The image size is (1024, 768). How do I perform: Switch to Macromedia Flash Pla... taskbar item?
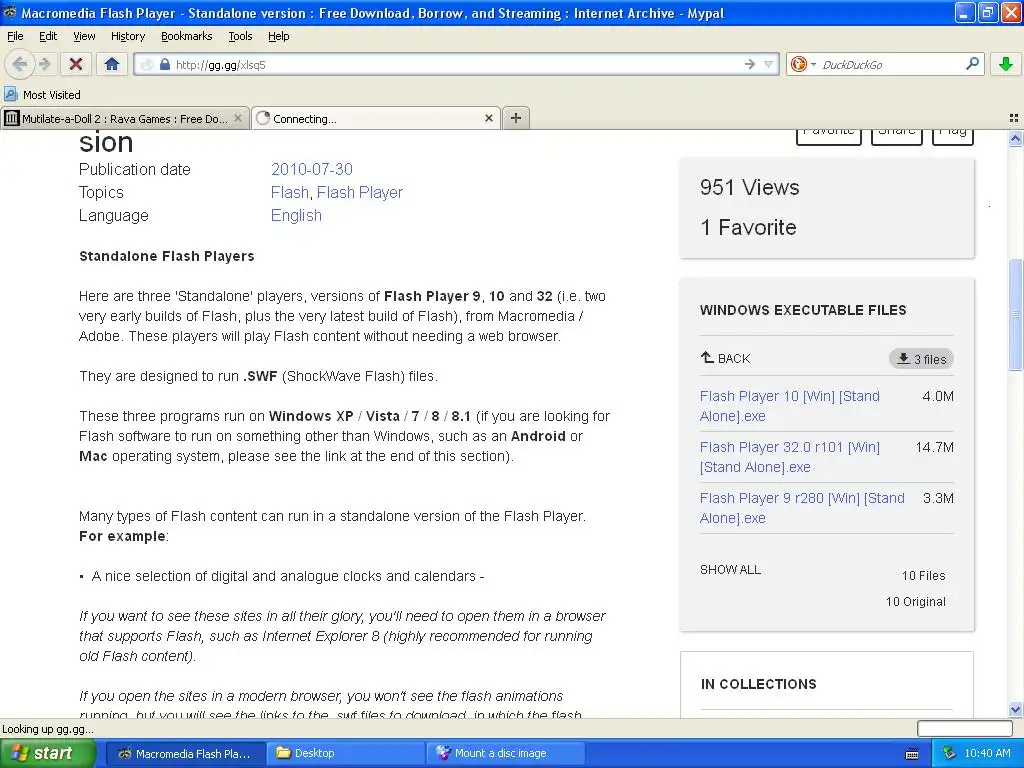click(185, 753)
